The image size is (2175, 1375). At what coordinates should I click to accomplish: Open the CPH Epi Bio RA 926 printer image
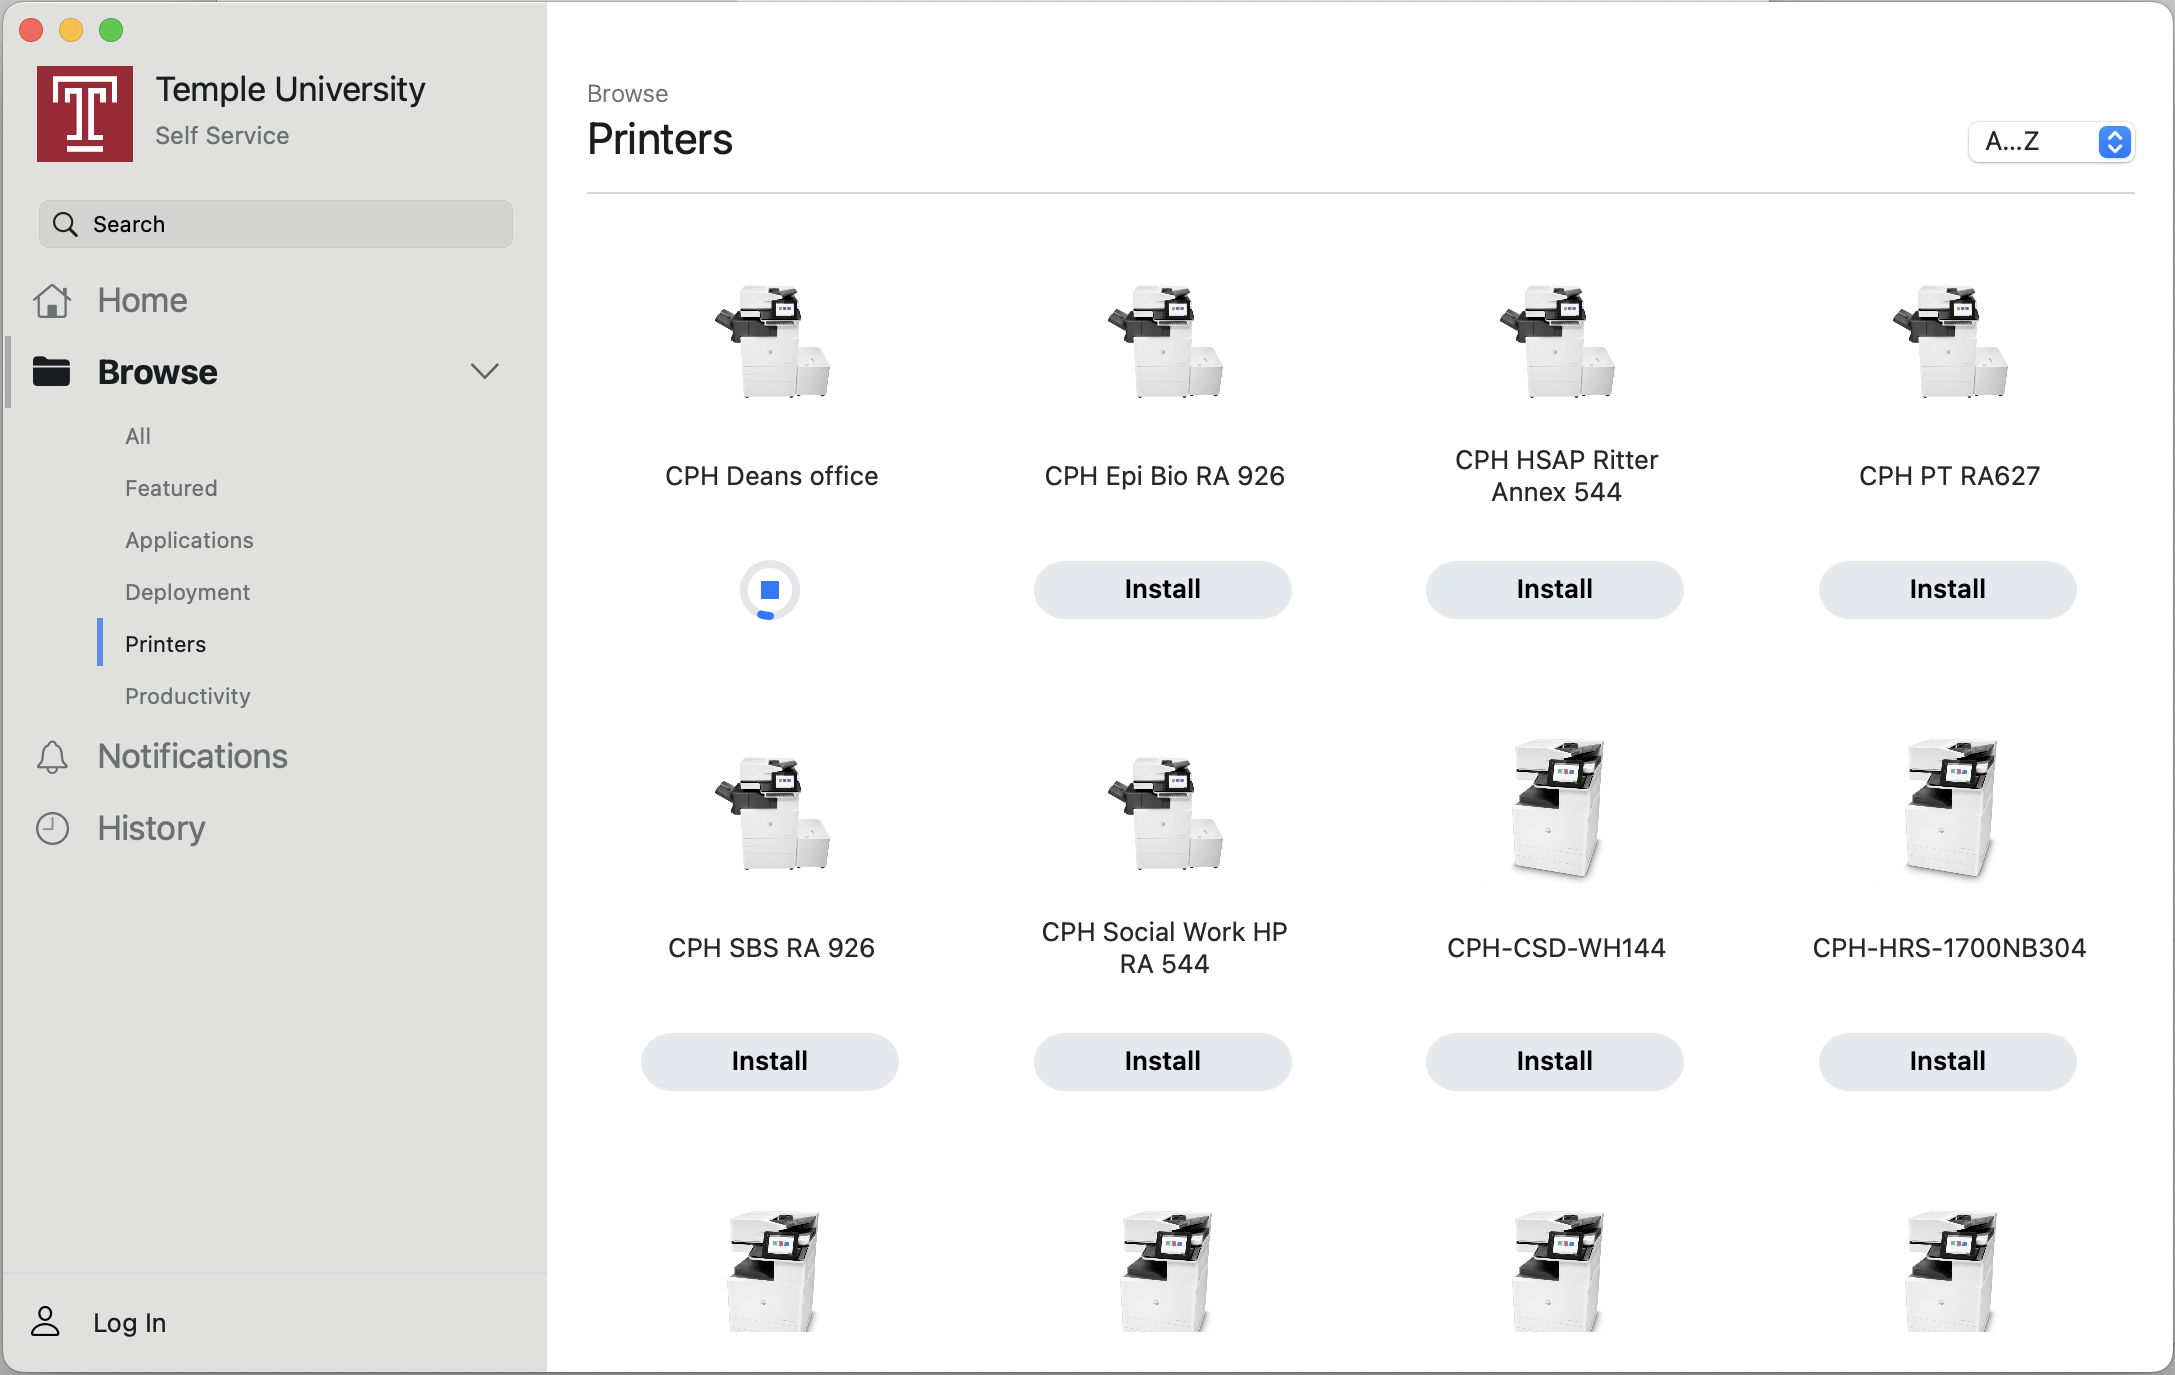tap(1165, 341)
